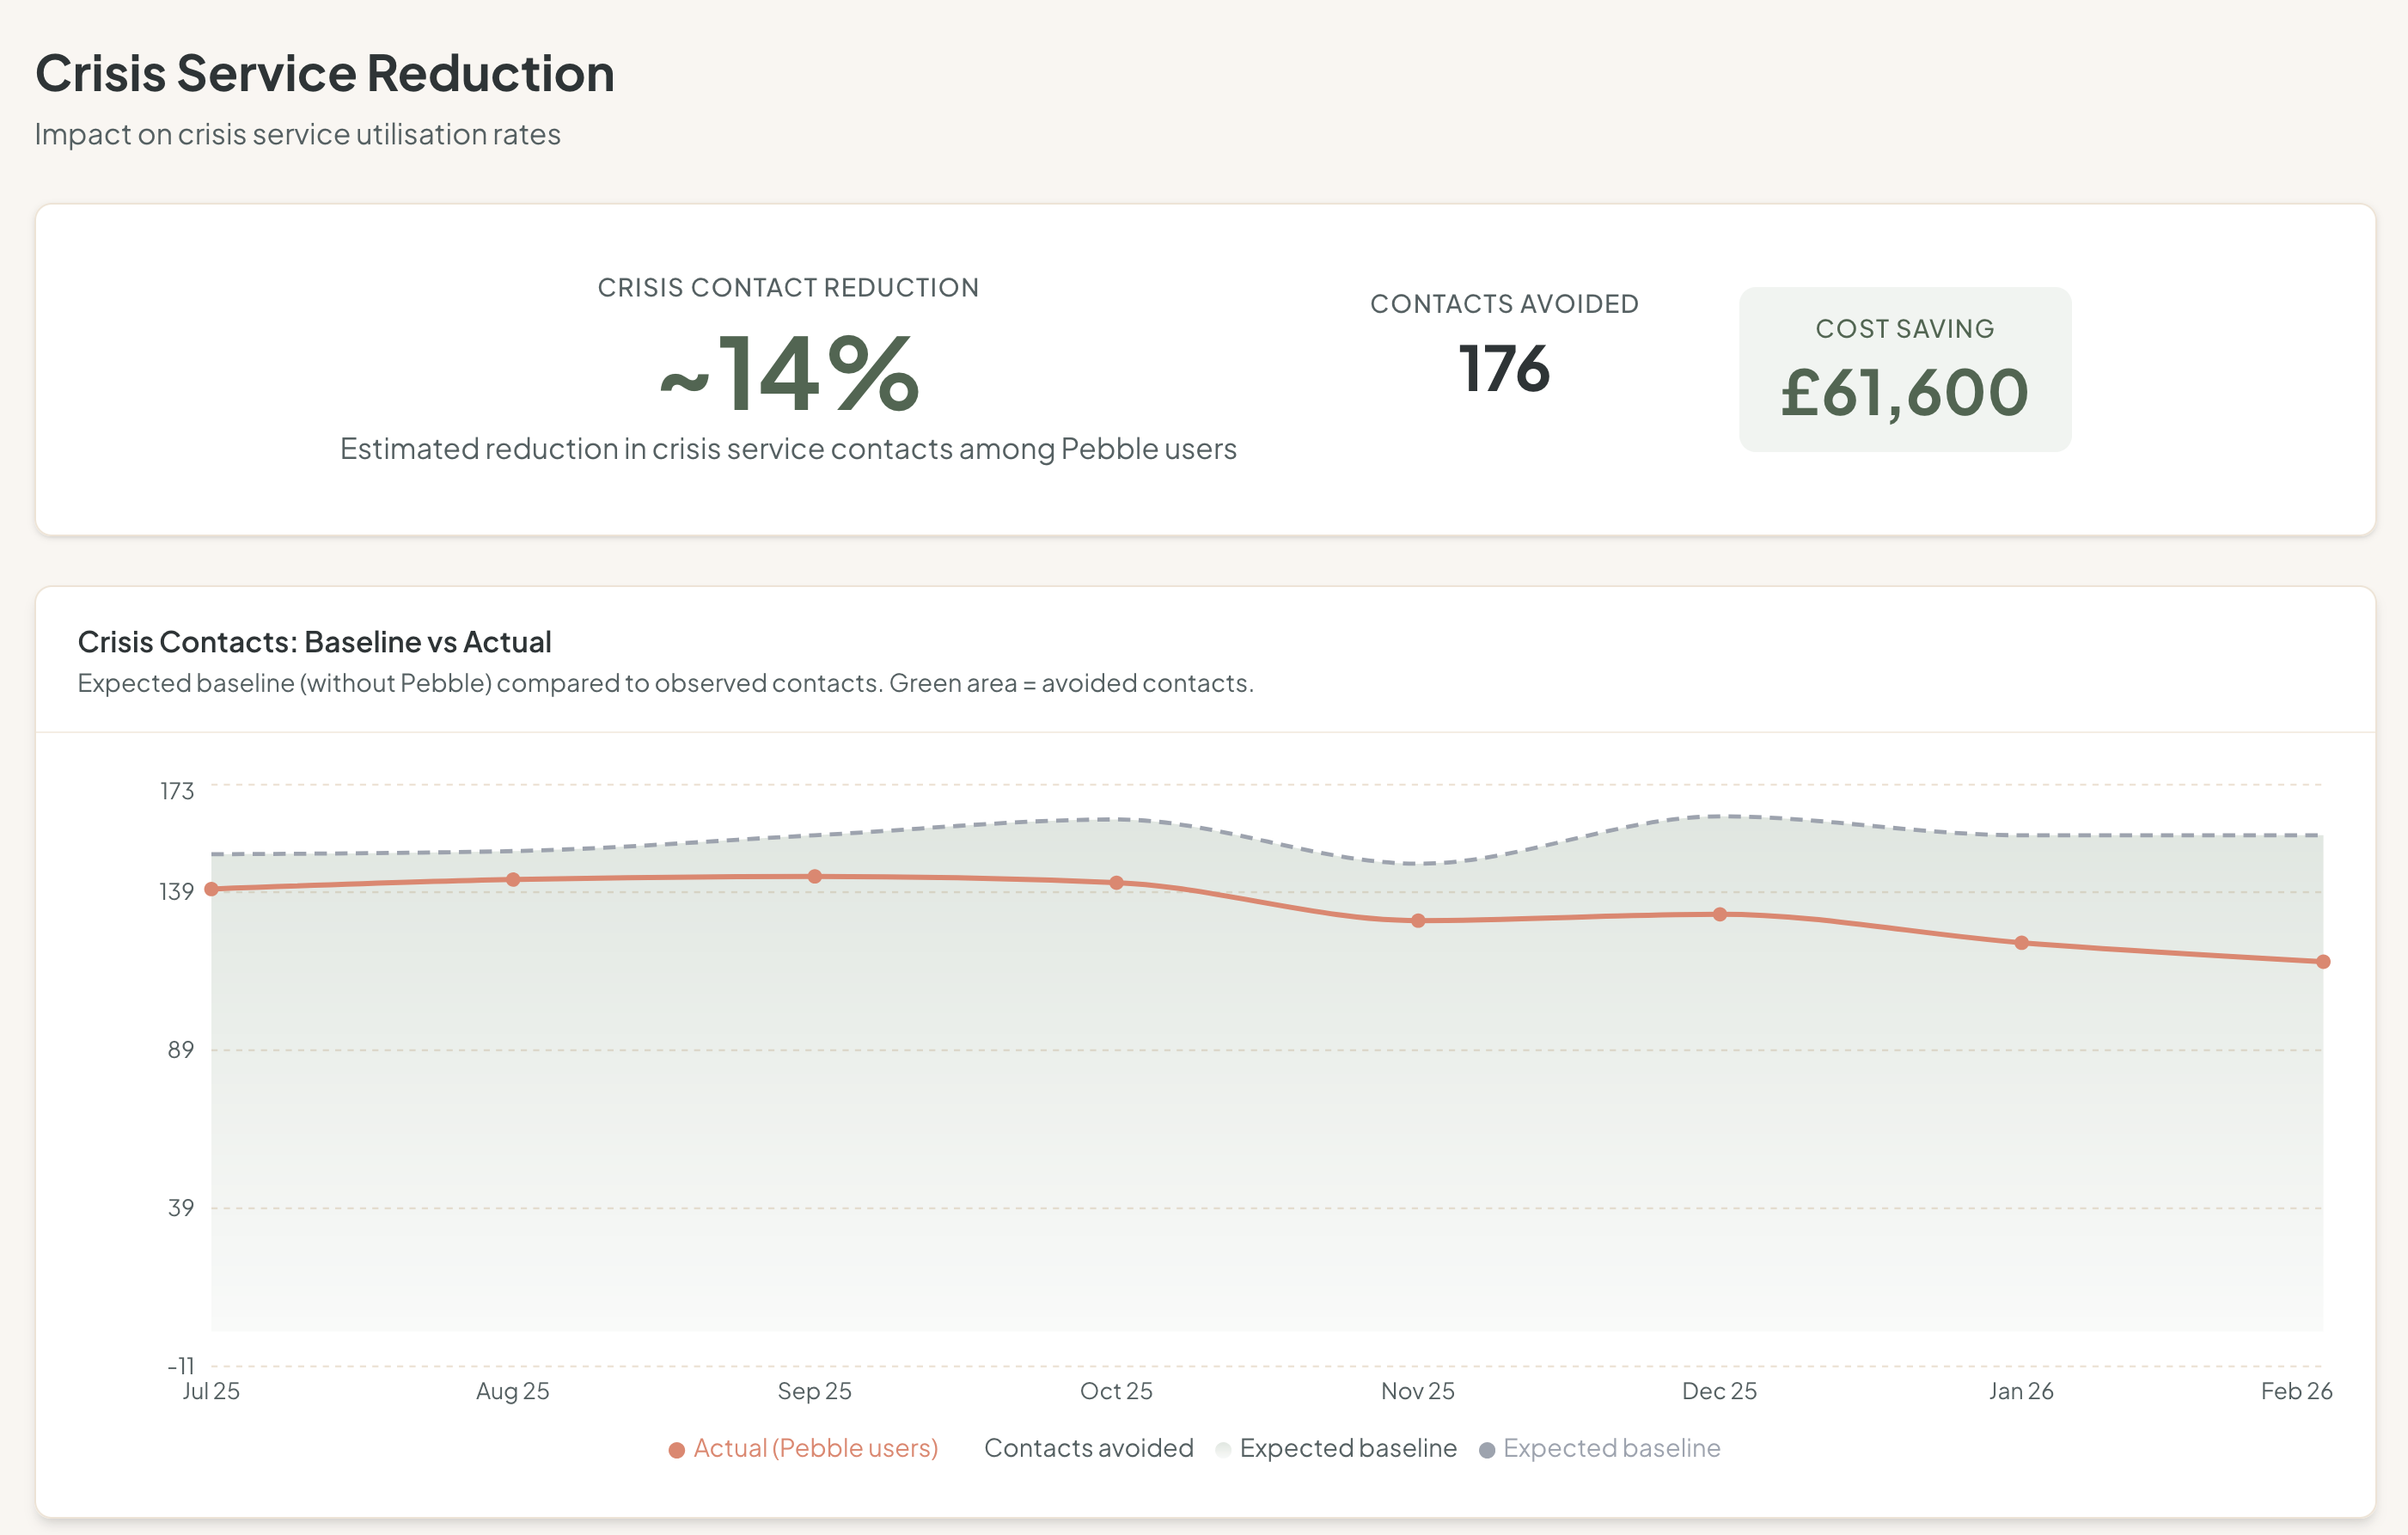Image resolution: width=2408 pixels, height=1535 pixels.
Task: Click the £61,600 cost saving card
Action: point(1904,370)
